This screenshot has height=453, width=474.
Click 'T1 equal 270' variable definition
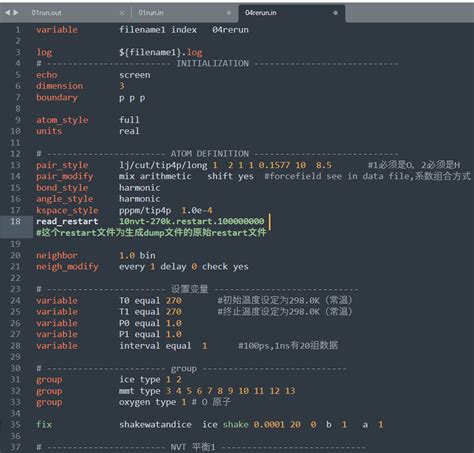(150, 312)
